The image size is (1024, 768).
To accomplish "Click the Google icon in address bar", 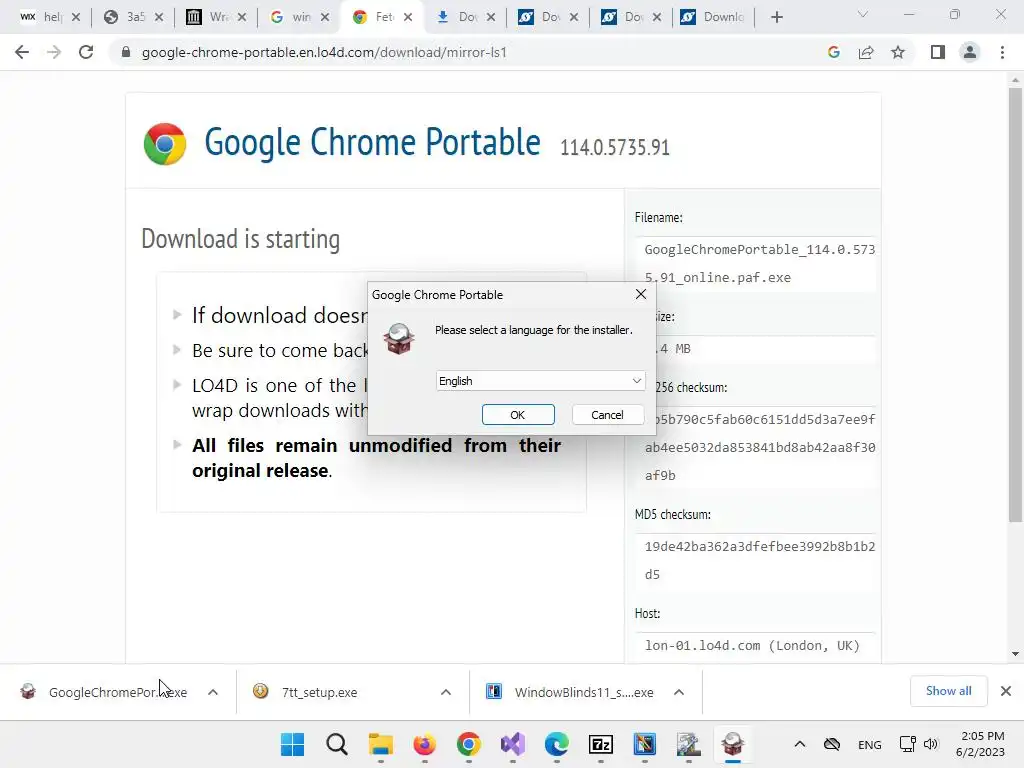I will [833, 52].
